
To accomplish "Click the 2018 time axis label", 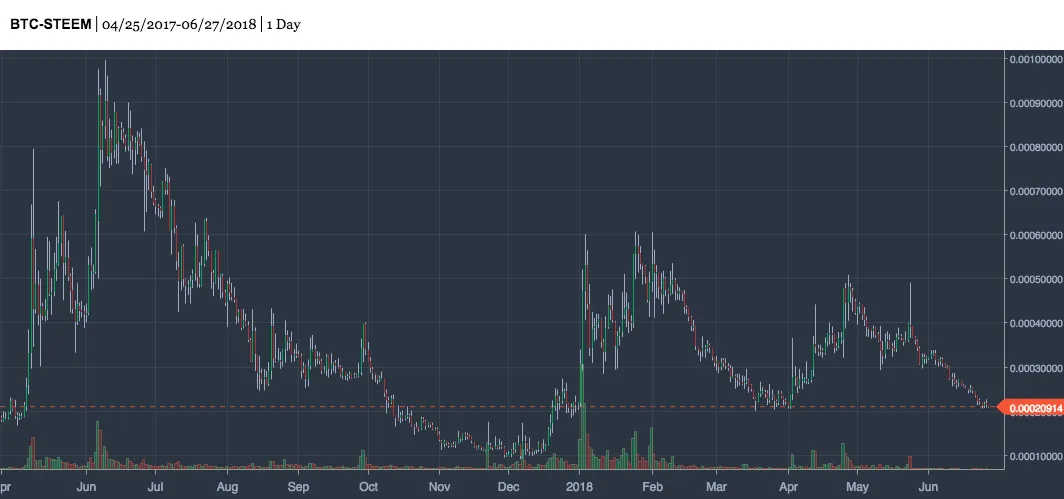I will click(x=580, y=487).
